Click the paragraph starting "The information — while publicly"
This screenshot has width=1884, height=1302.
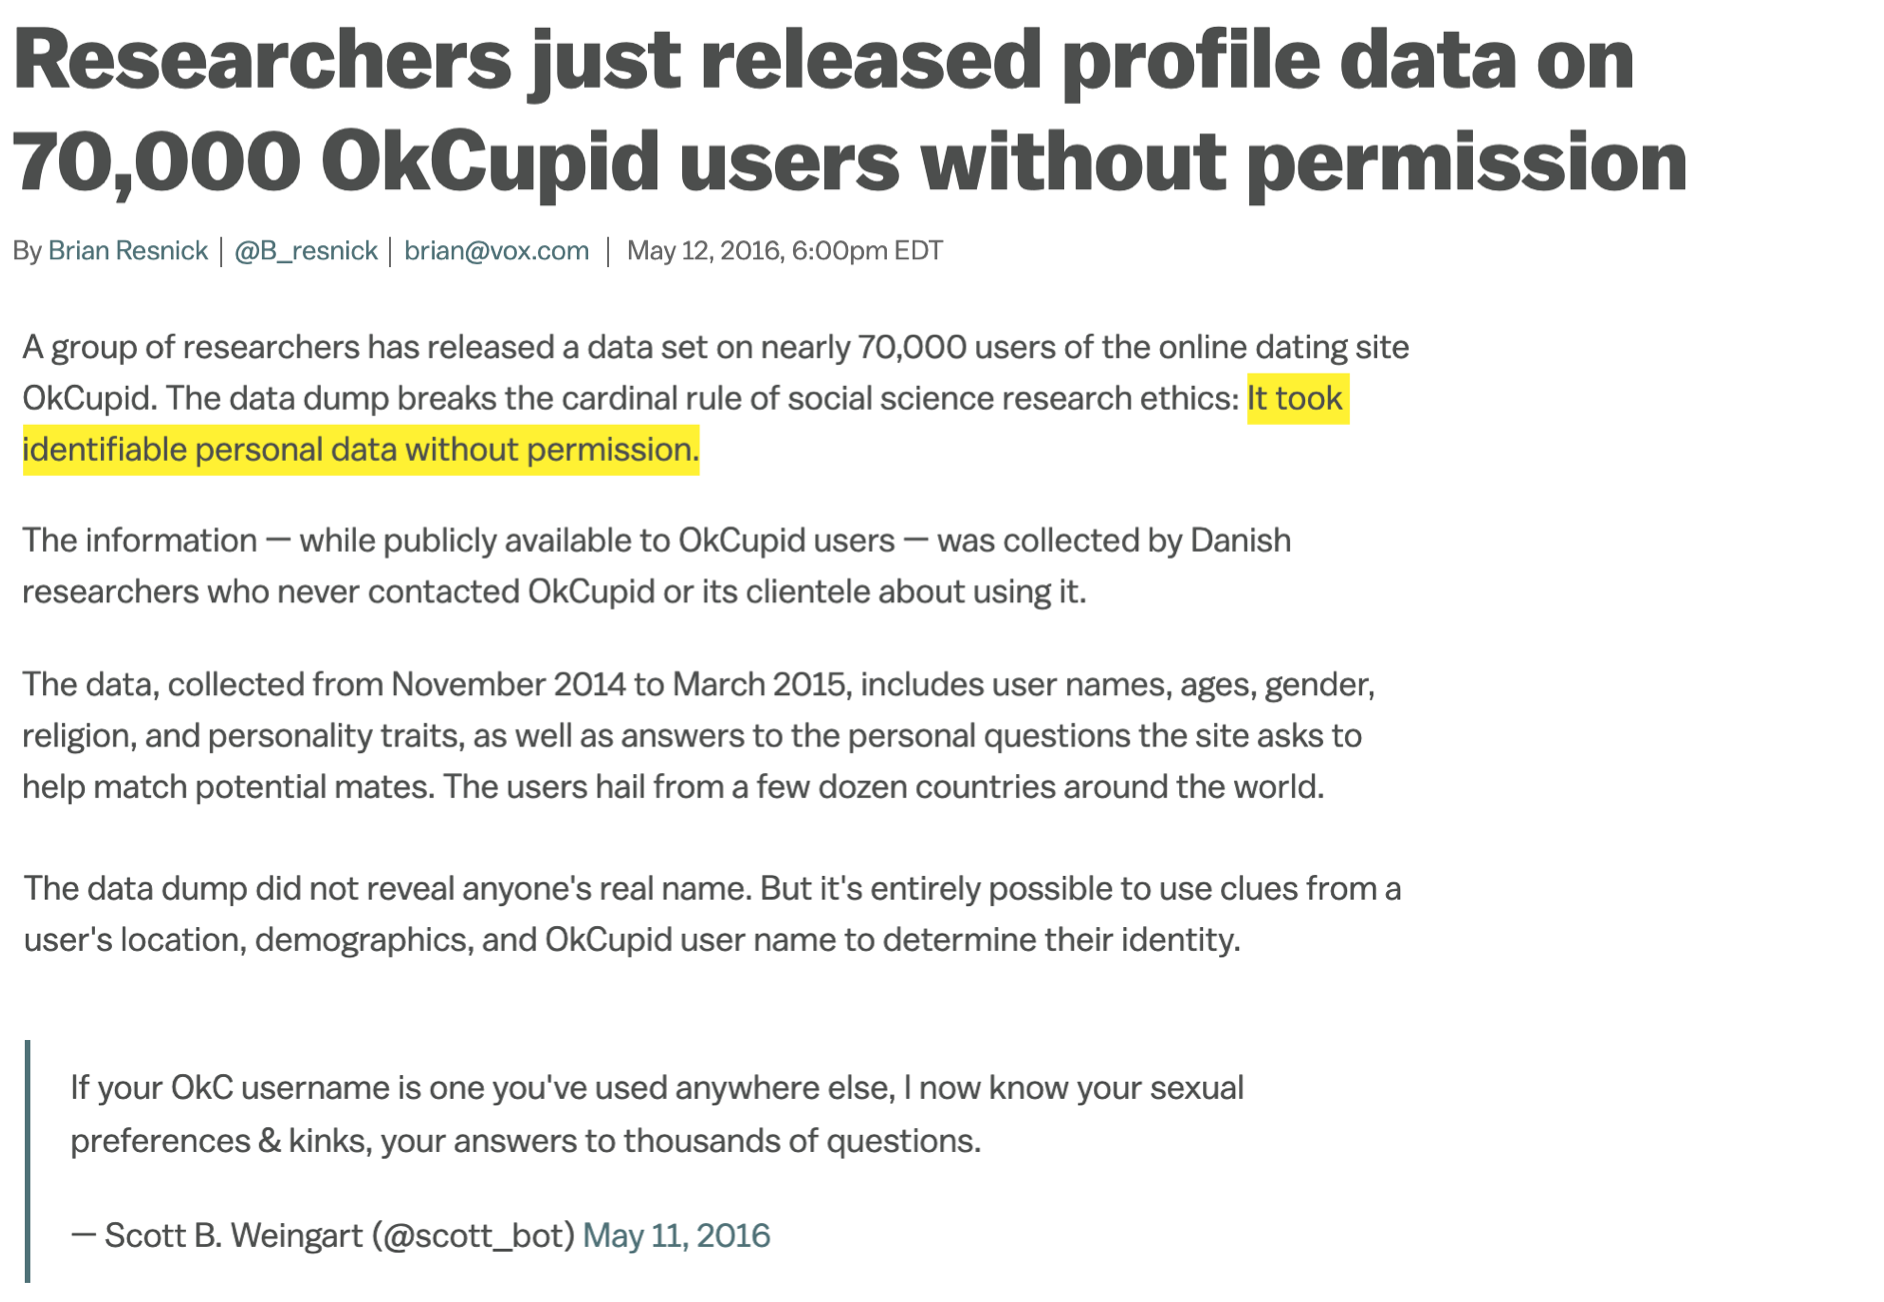click(655, 566)
